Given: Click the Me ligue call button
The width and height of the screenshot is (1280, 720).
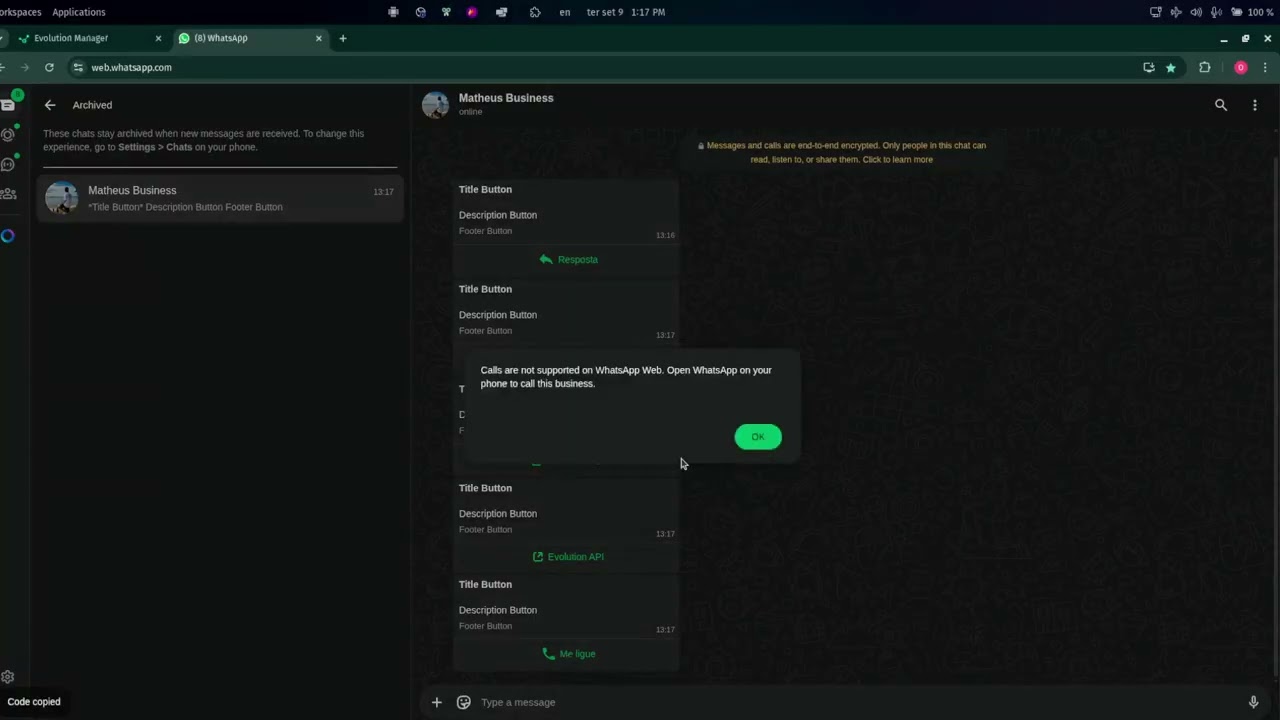Looking at the screenshot, I should click(568, 654).
